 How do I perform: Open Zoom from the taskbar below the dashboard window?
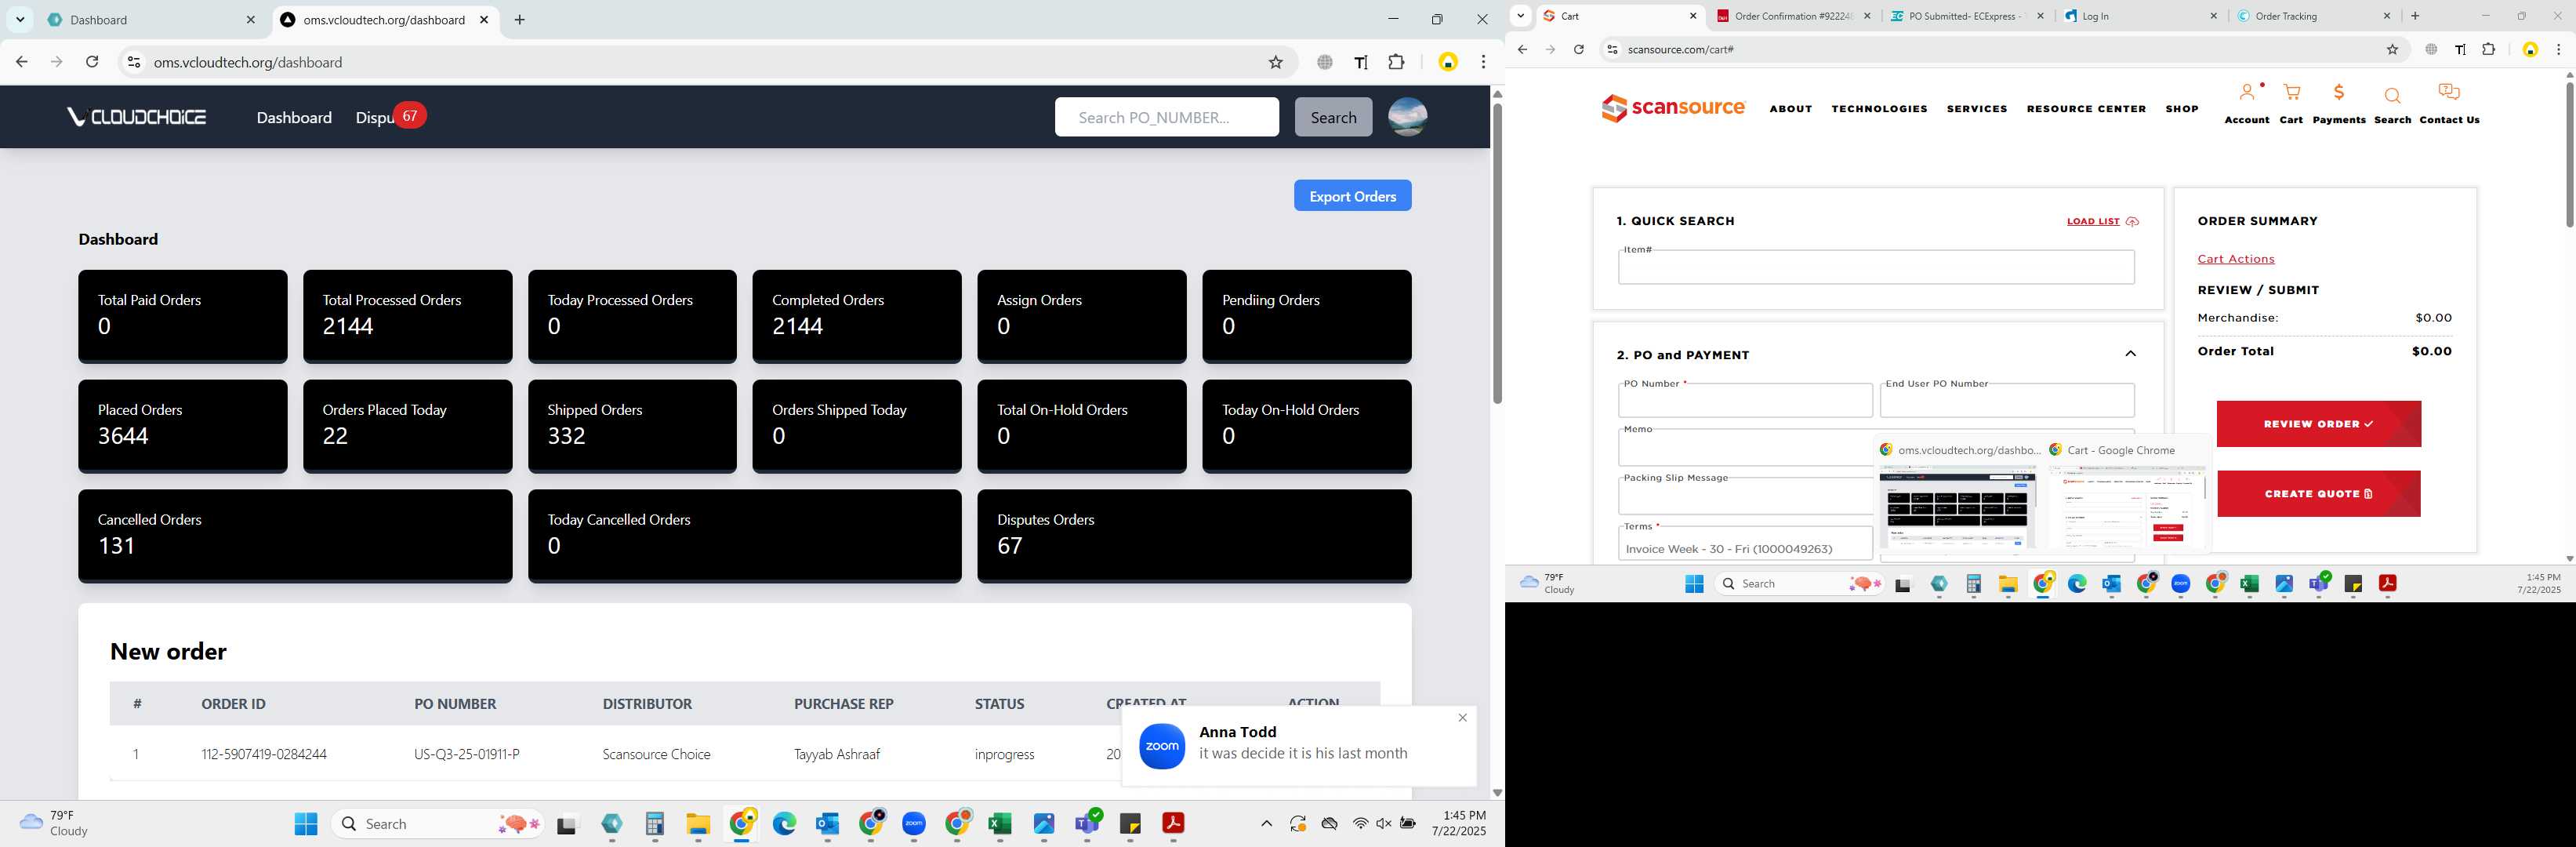pyautogui.click(x=913, y=823)
